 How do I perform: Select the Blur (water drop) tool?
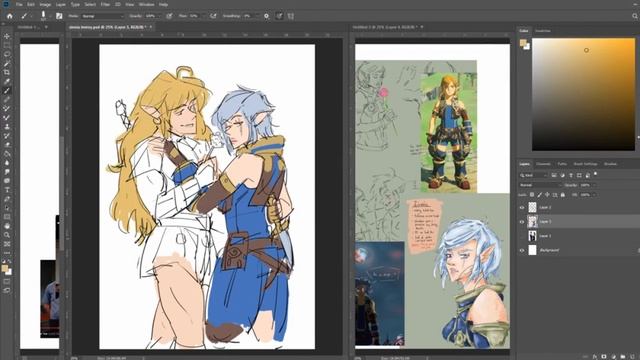7,162
